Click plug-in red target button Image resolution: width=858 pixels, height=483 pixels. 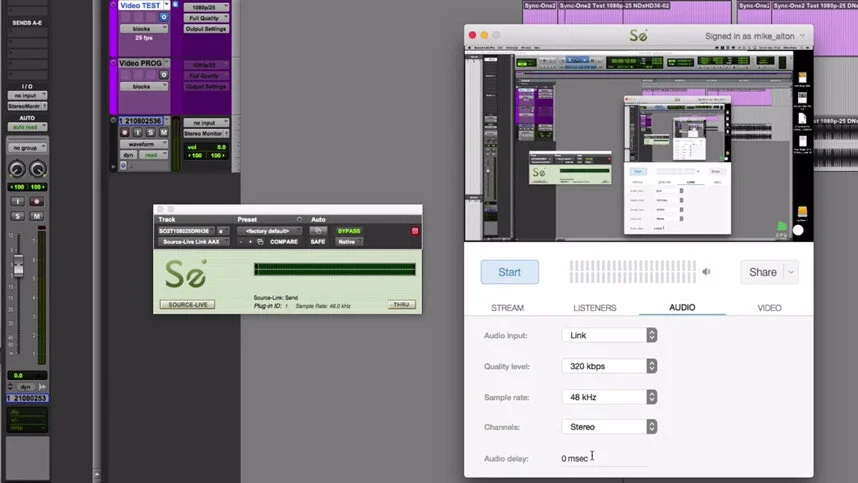click(x=415, y=231)
